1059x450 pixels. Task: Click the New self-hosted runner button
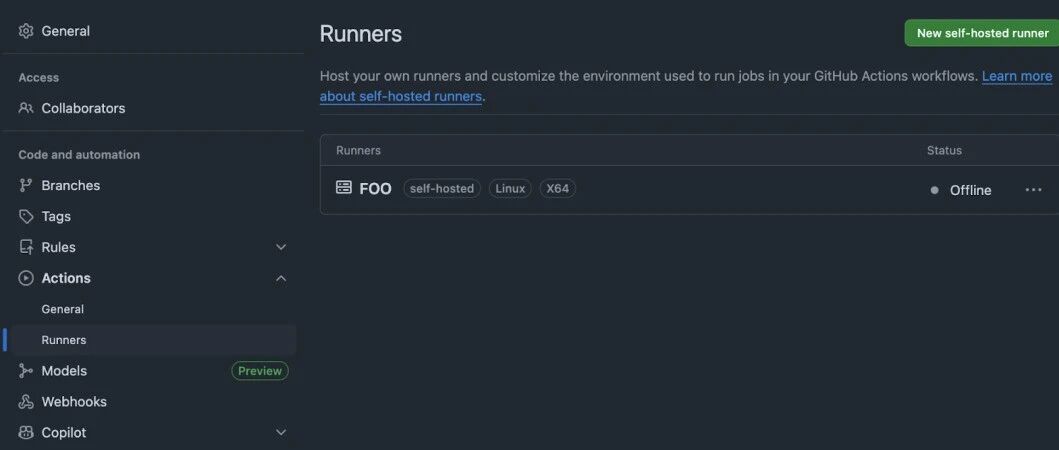pos(982,33)
